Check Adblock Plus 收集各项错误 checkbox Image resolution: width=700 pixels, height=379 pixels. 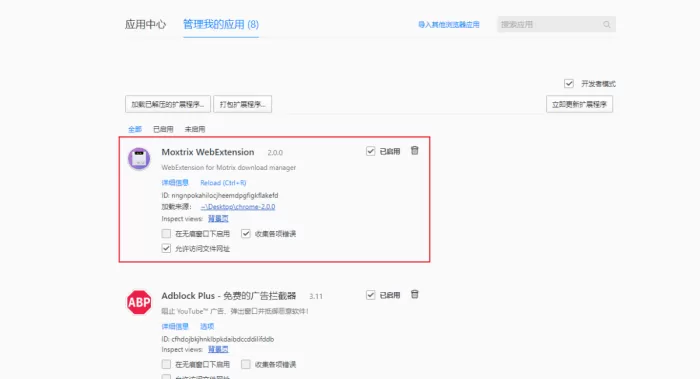(x=246, y=364)
